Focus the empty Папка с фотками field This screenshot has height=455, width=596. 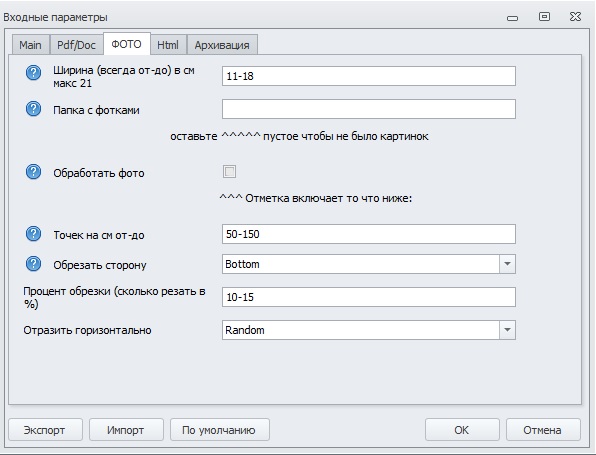pyautogui.click(x=369, y=109)
